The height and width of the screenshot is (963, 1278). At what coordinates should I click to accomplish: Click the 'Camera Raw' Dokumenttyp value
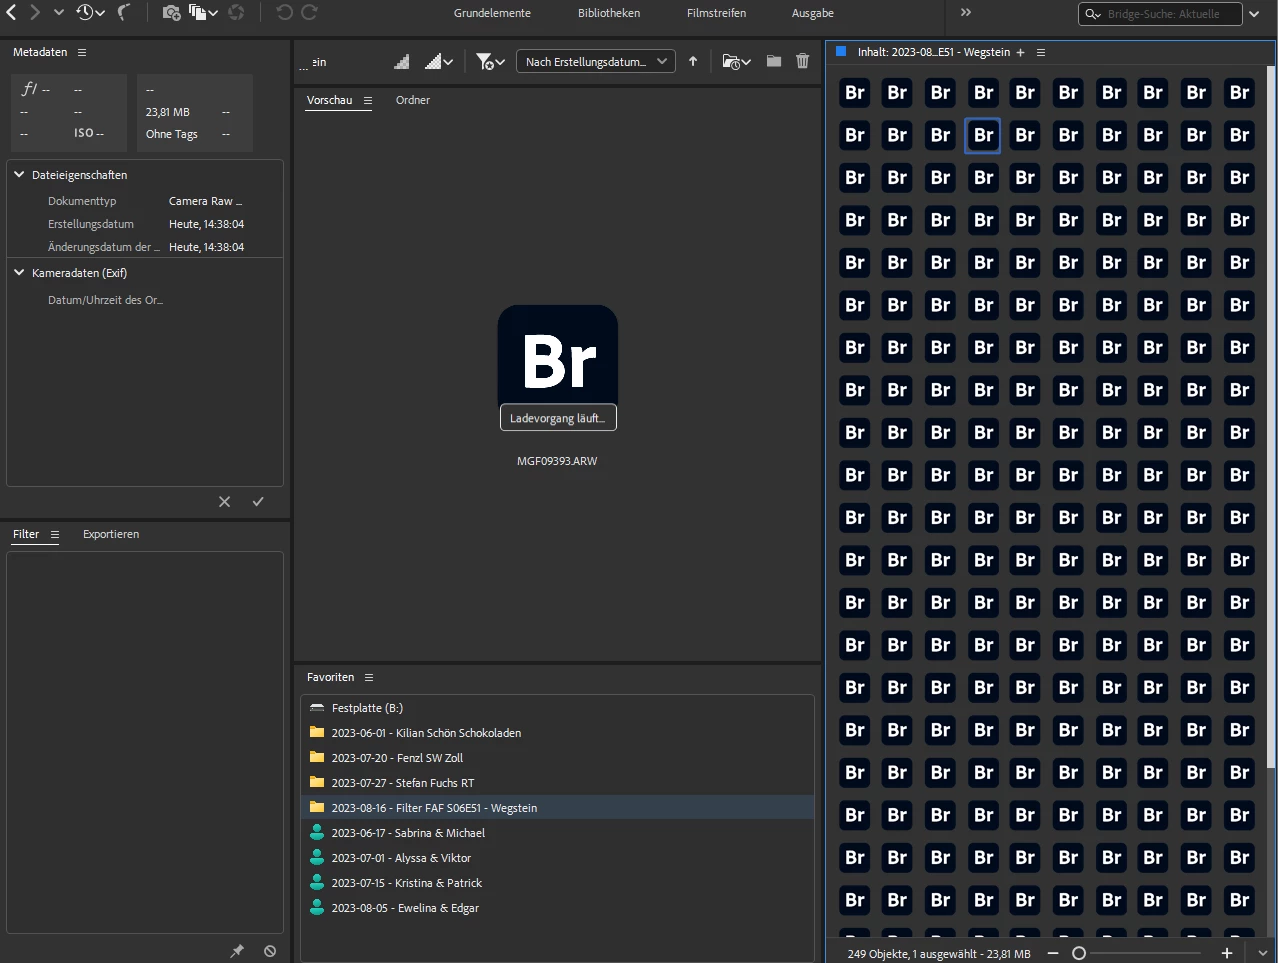click(x=205, y=201)
